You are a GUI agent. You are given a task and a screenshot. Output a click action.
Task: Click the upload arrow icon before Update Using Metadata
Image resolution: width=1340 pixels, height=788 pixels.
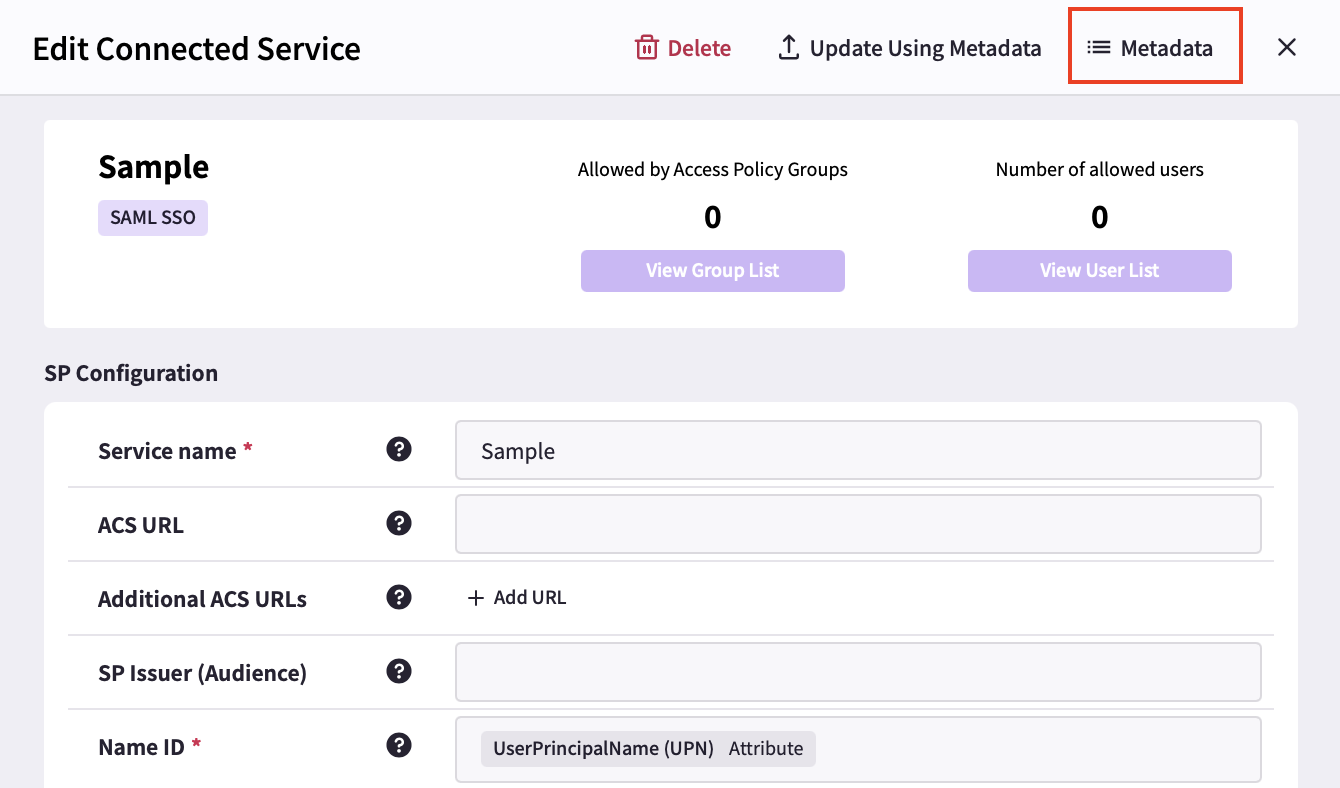pos(789,47)
